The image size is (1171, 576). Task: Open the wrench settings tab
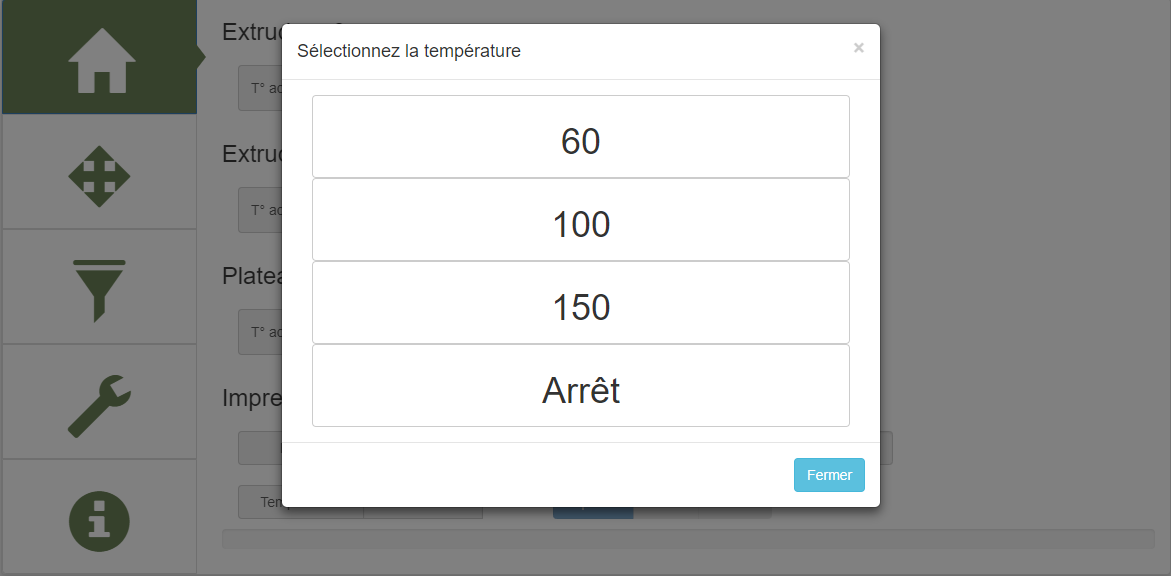(99, 403)
